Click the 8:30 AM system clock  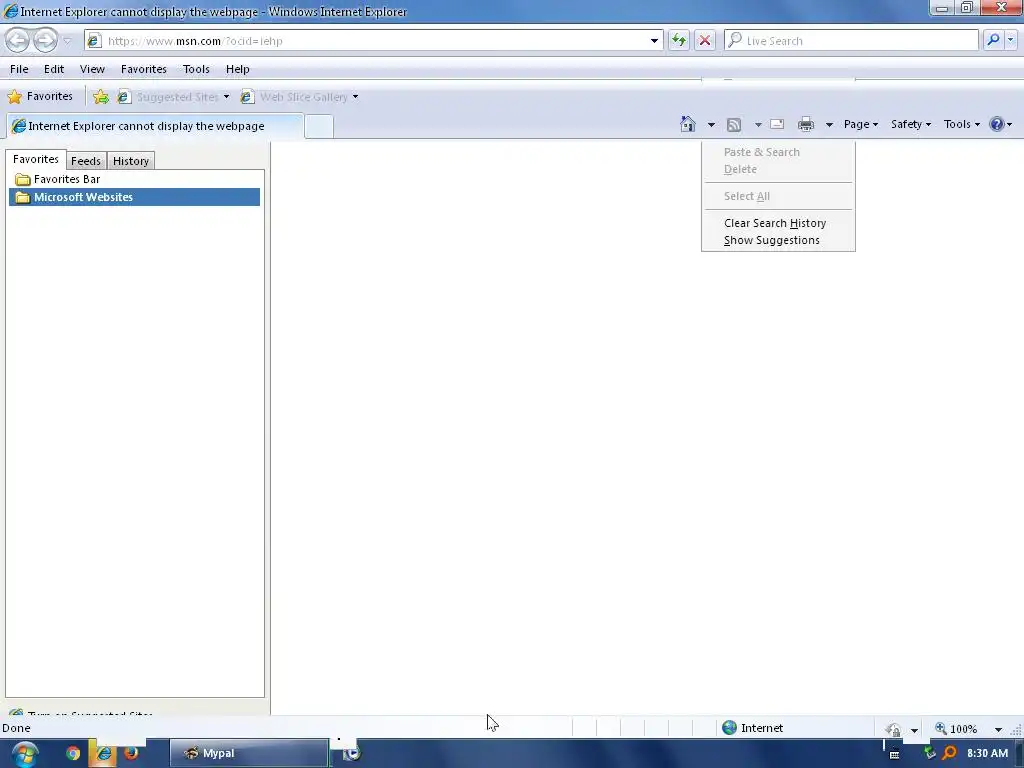point(987,753)
